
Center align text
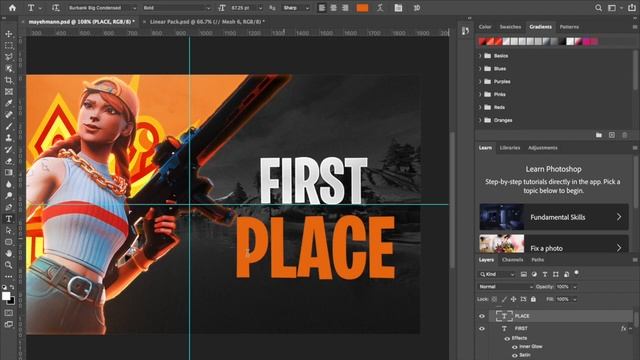coord(333,8)
